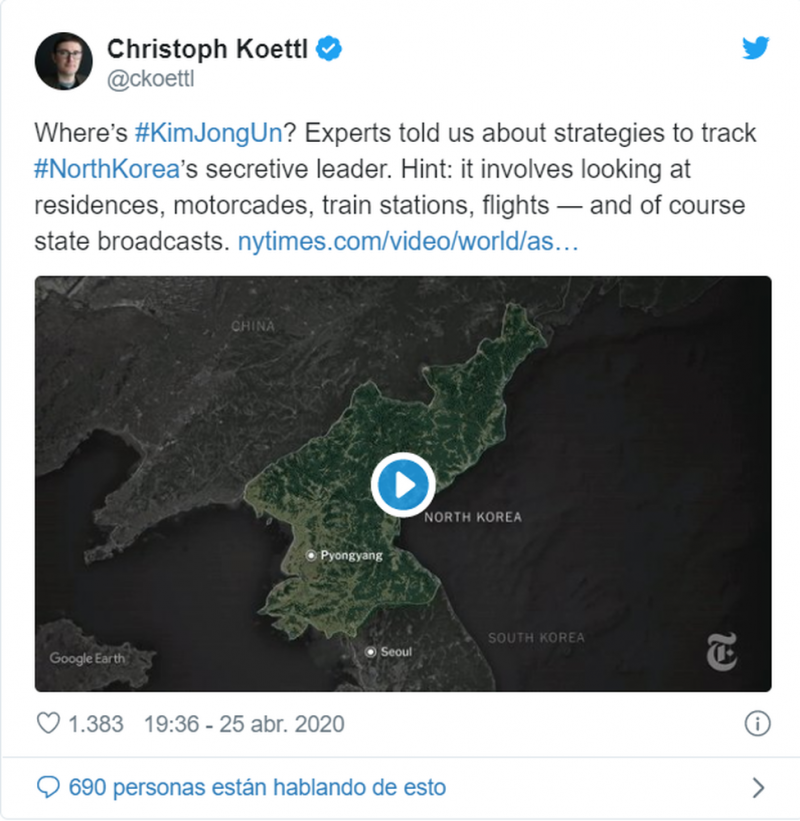Viewport: 800px width, 821px height.
Task: Click the Christoph Koettl display name
Action: coord(208,48)
